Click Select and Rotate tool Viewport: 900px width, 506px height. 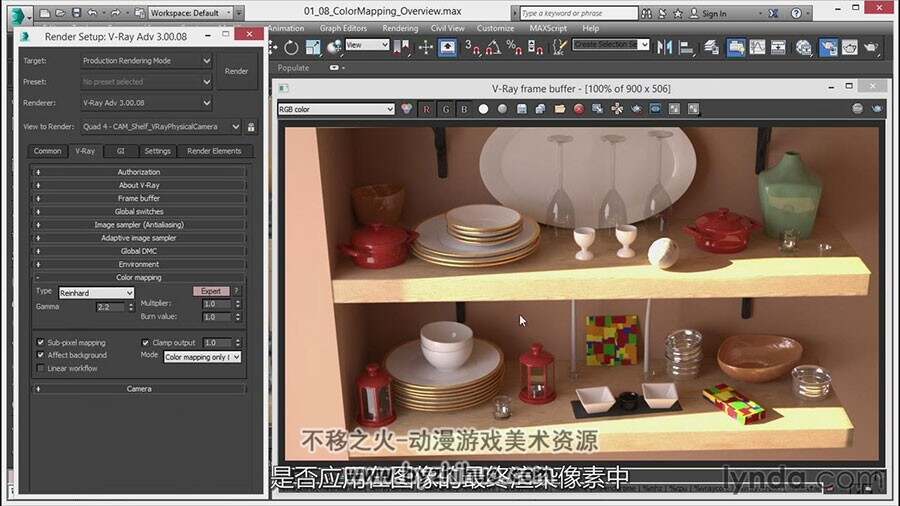tap(291, 48)
